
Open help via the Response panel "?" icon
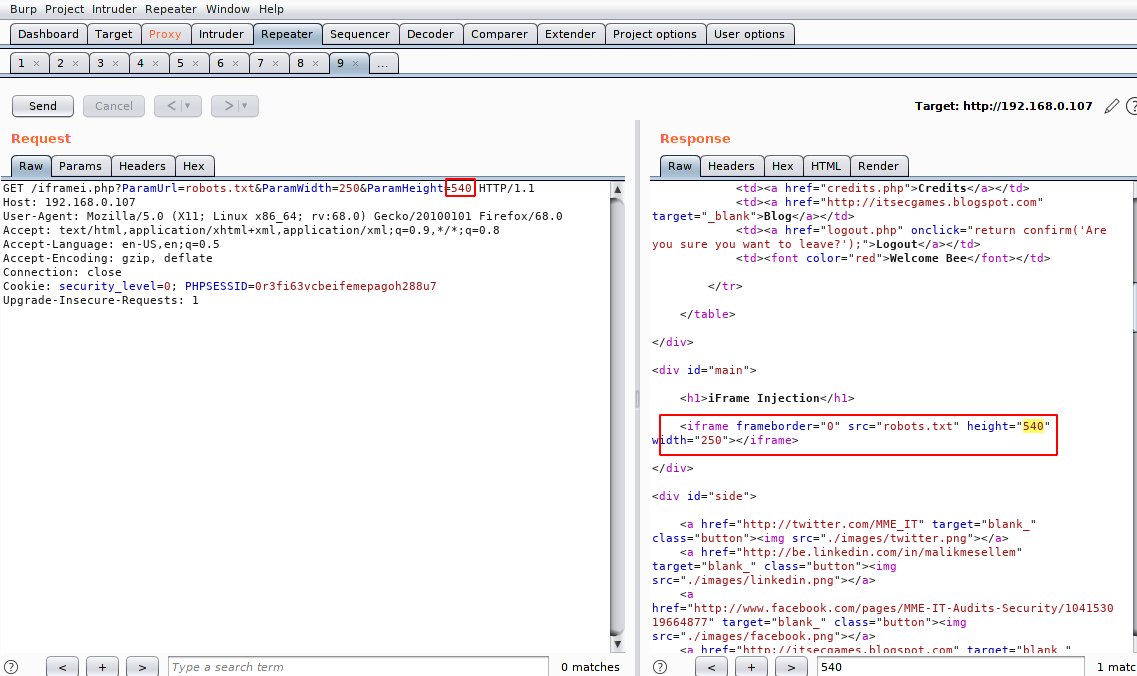pyautogui.click(x=660, y=667)
